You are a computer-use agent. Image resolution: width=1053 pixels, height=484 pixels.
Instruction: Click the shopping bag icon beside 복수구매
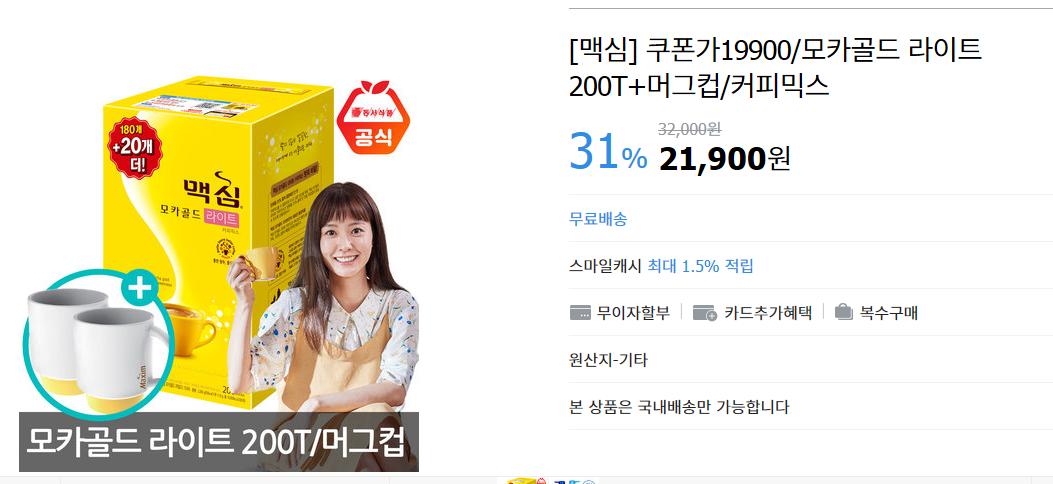pos(843,312)
